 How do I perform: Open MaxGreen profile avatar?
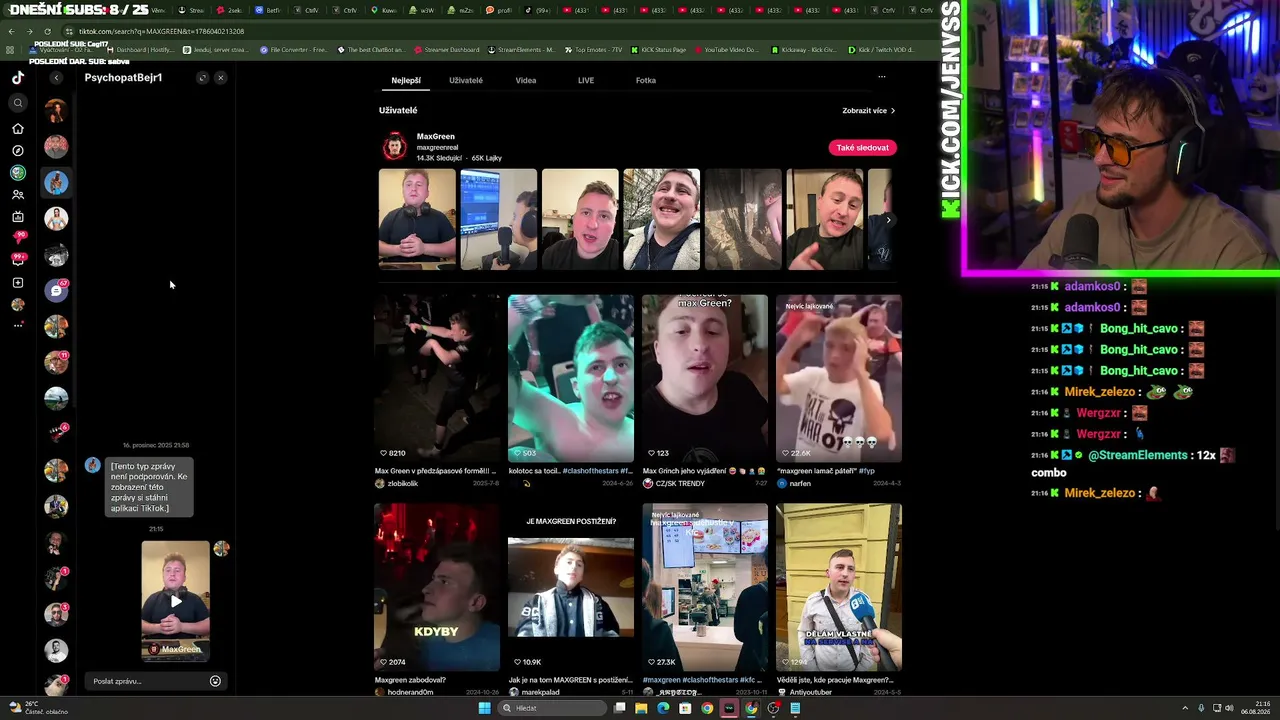pyautogui.click(x=394, y=147)
